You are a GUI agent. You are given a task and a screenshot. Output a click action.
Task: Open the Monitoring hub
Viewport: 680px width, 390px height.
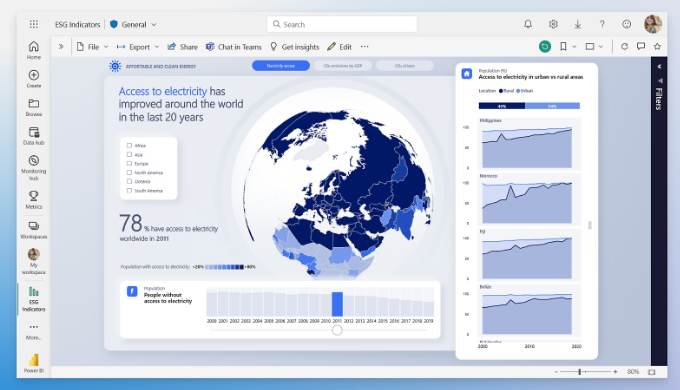coord(33,168)
